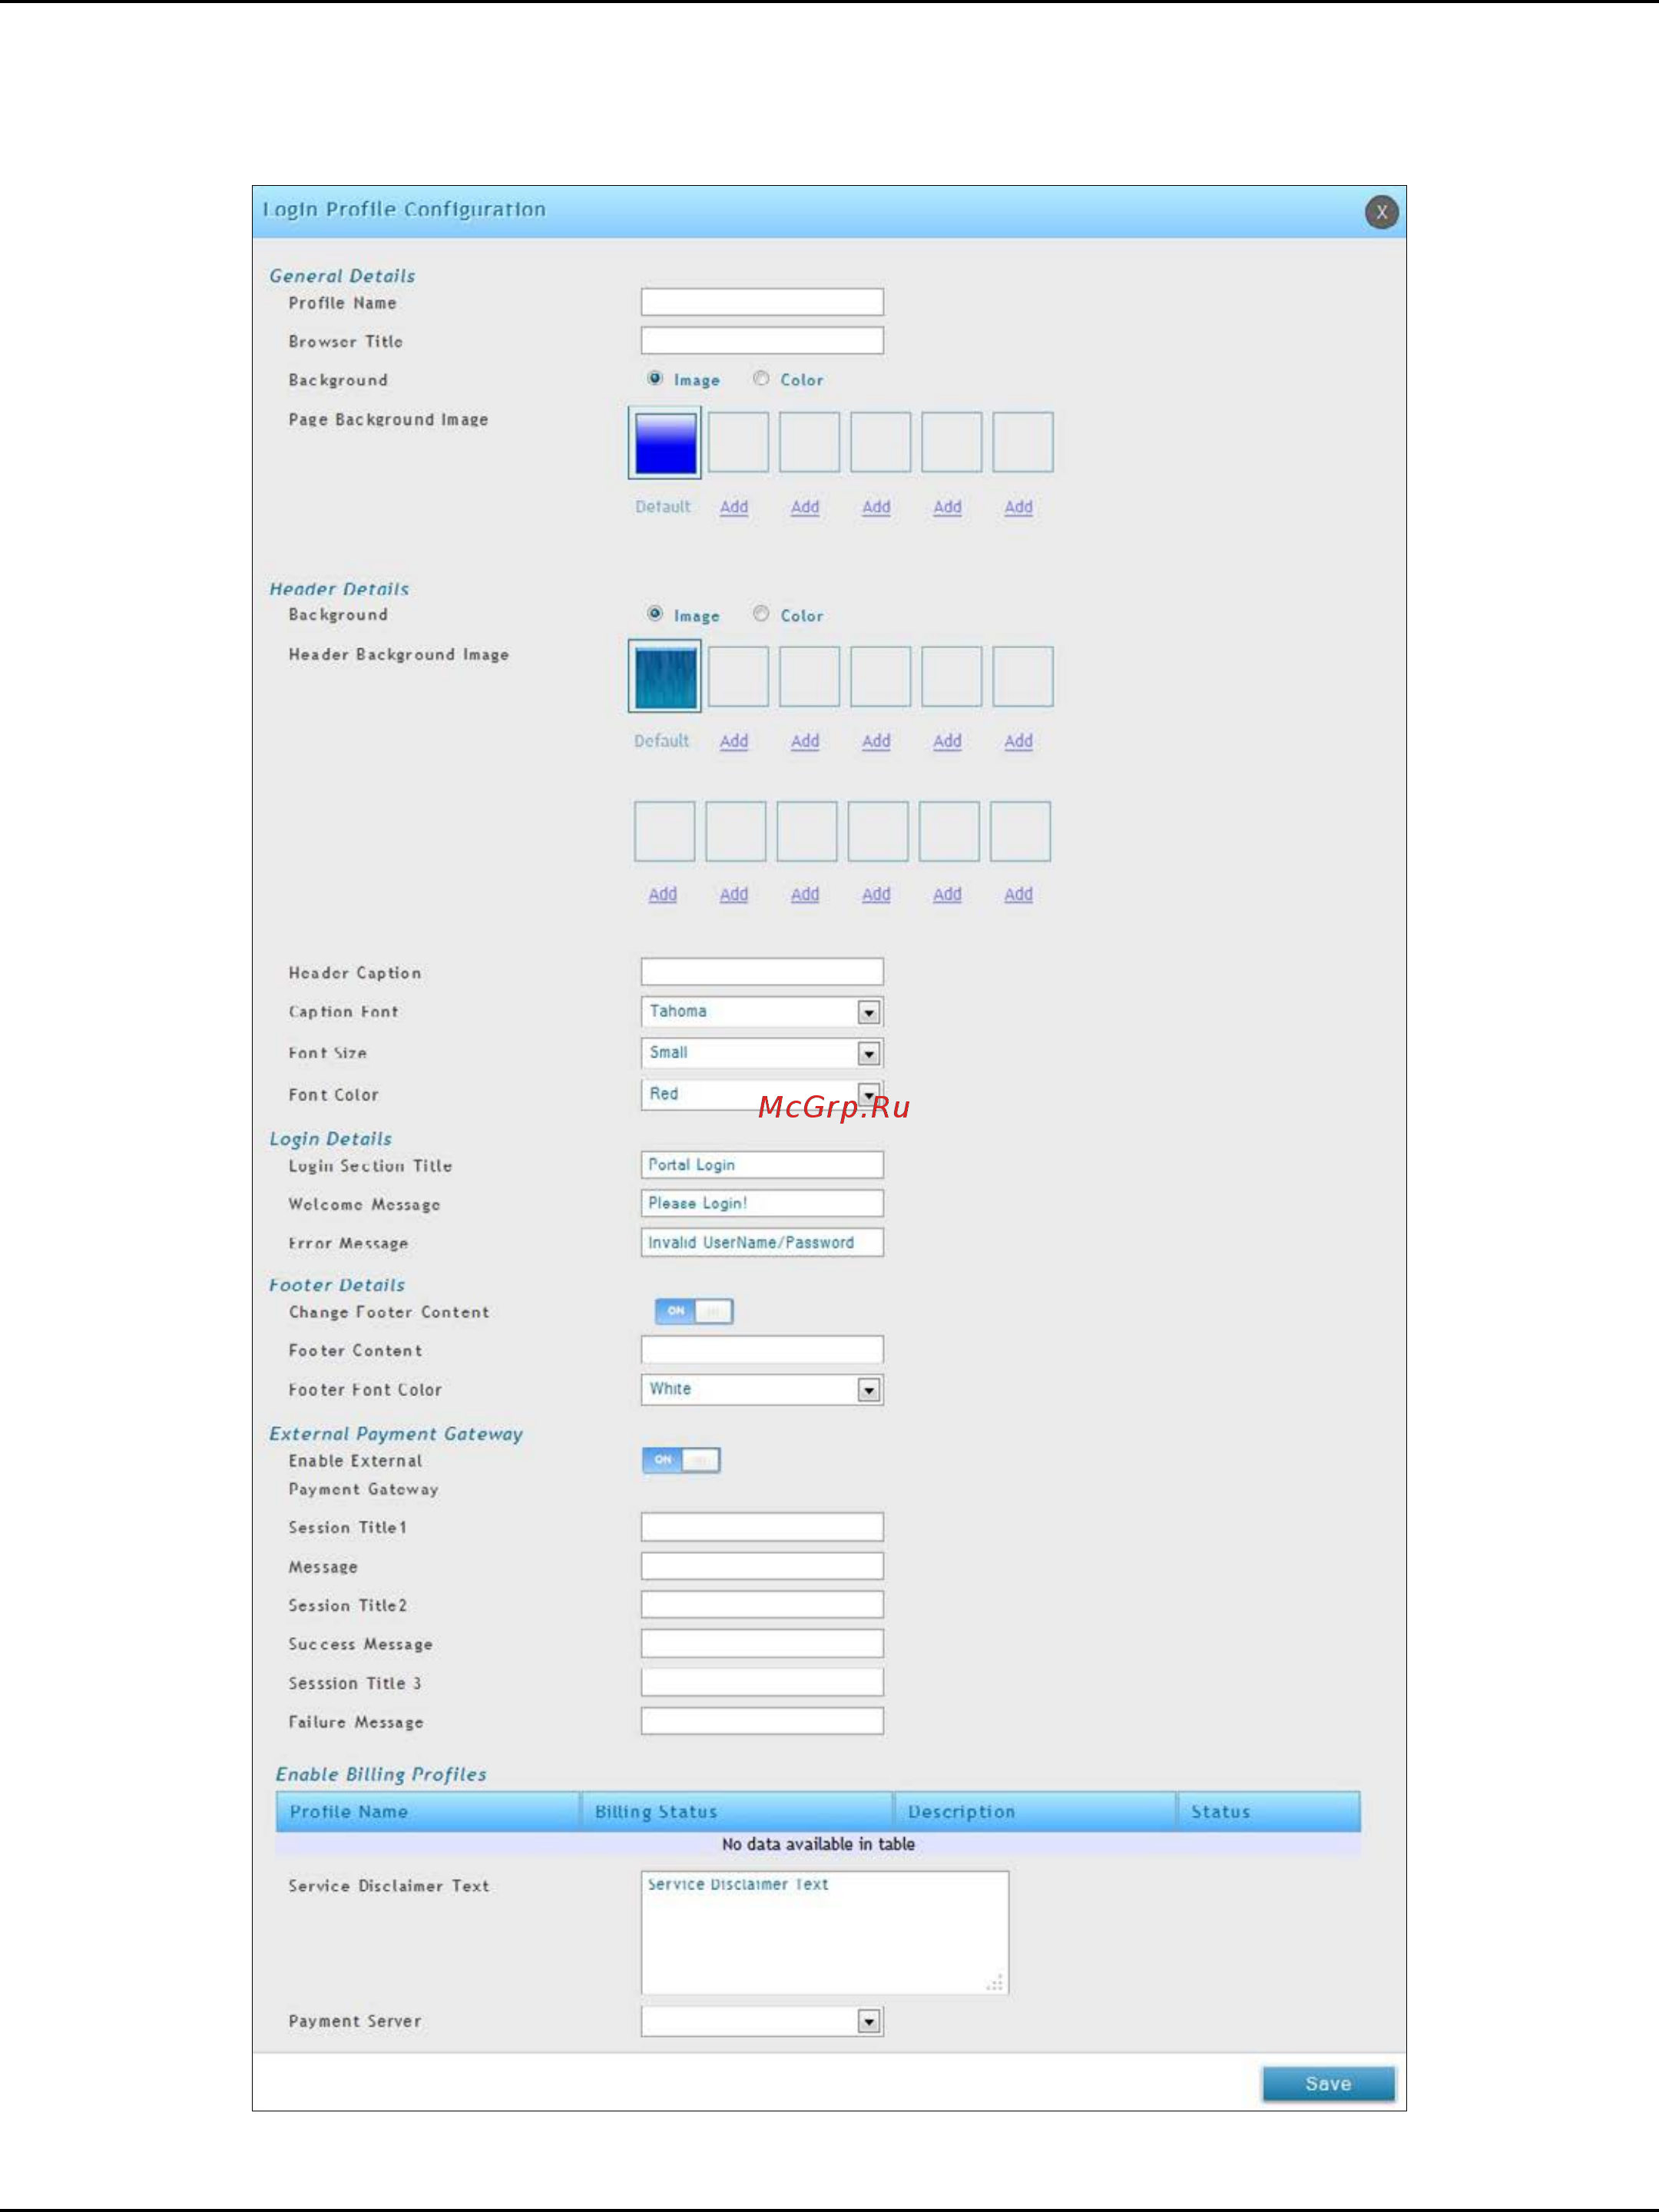Click the Save button
Screen dimensions: 1659x2212
(x=1328, y=2084)
